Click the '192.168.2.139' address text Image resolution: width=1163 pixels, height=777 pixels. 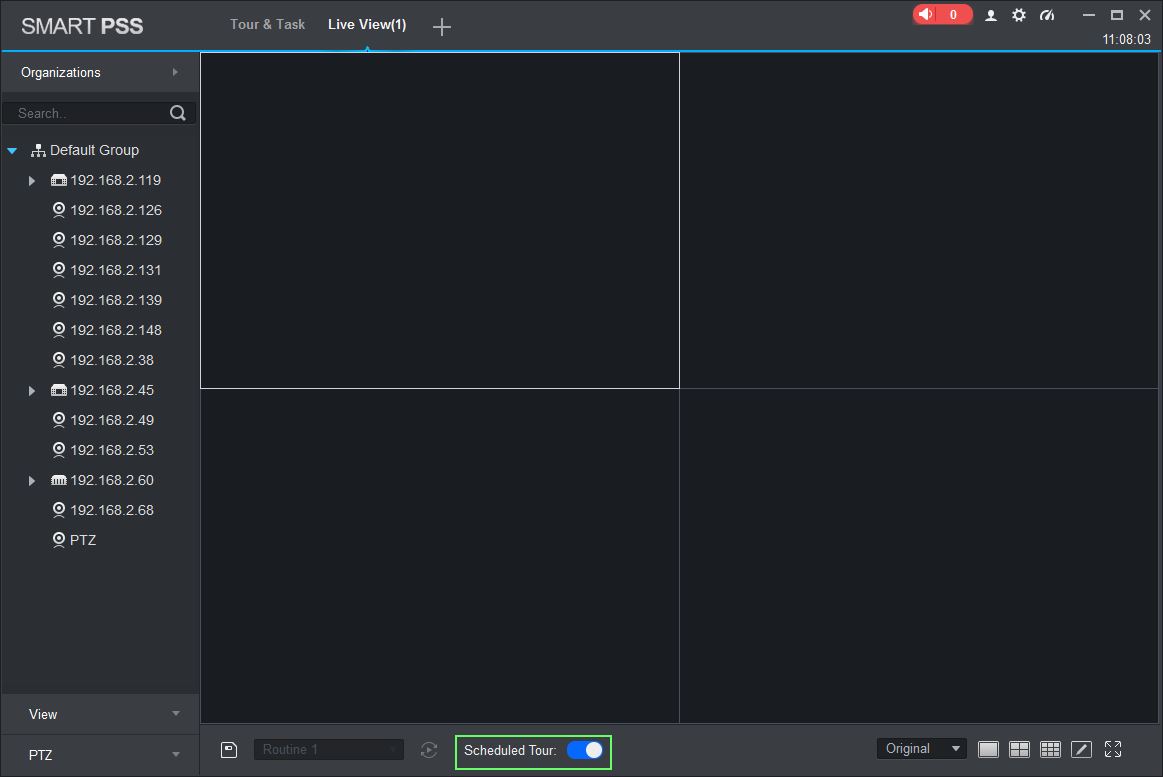pos(116,300)
